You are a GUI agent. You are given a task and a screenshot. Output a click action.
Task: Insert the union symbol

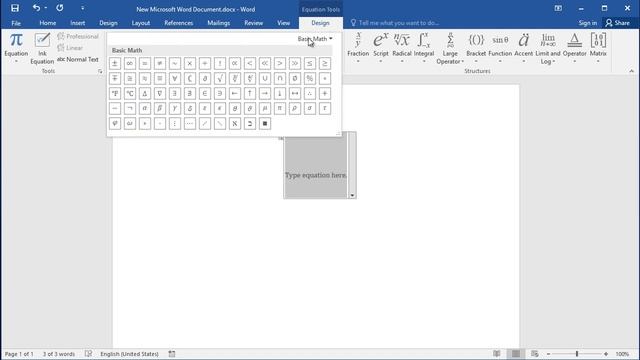pyautogui.click(x=265, y=78)
